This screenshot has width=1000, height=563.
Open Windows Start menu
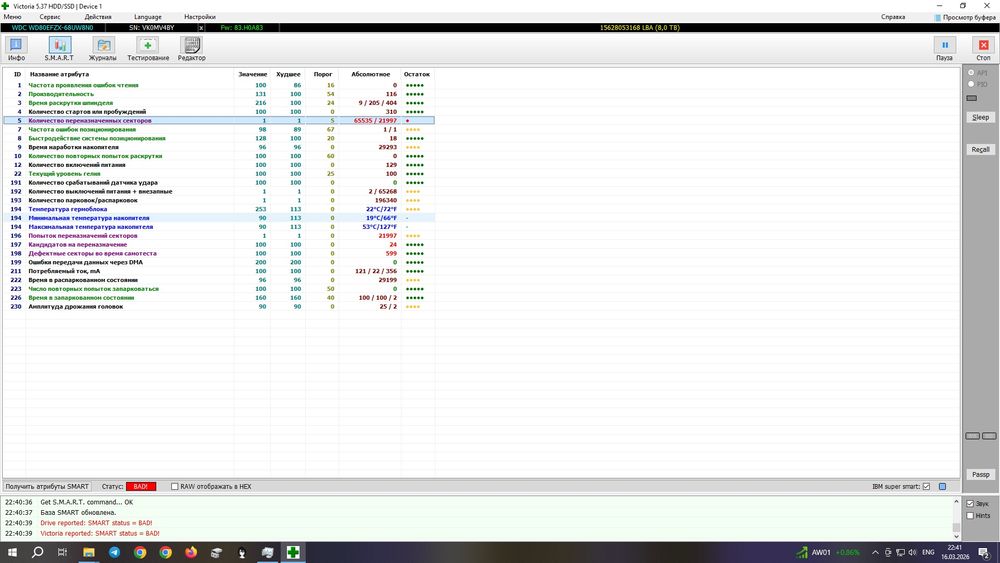11,552
